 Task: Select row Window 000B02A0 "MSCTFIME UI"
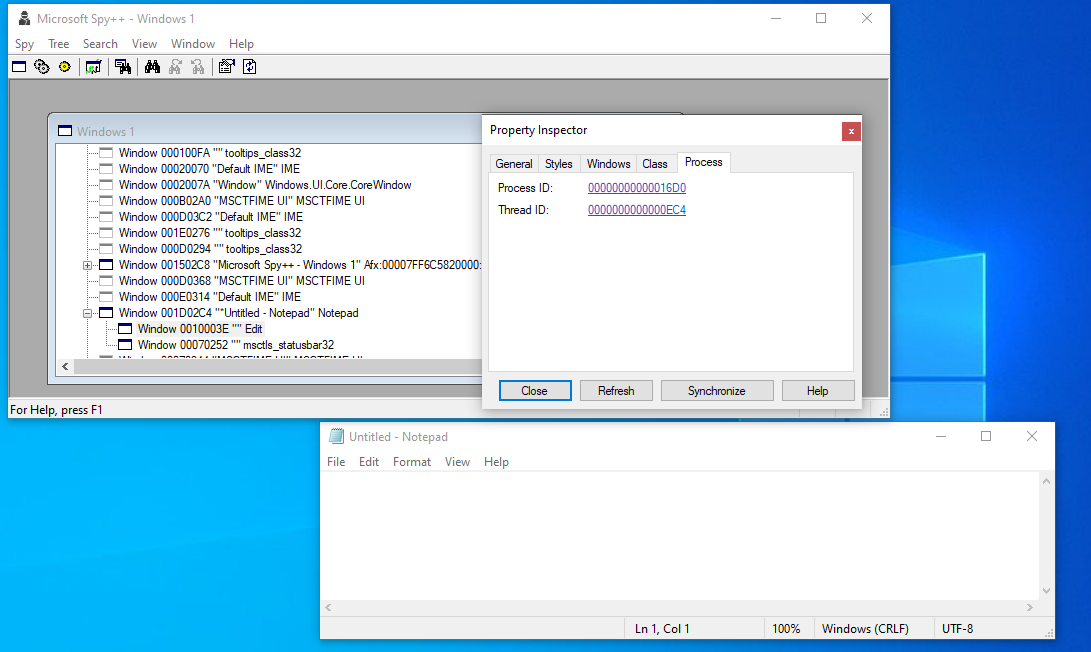(x=241, y=201)
